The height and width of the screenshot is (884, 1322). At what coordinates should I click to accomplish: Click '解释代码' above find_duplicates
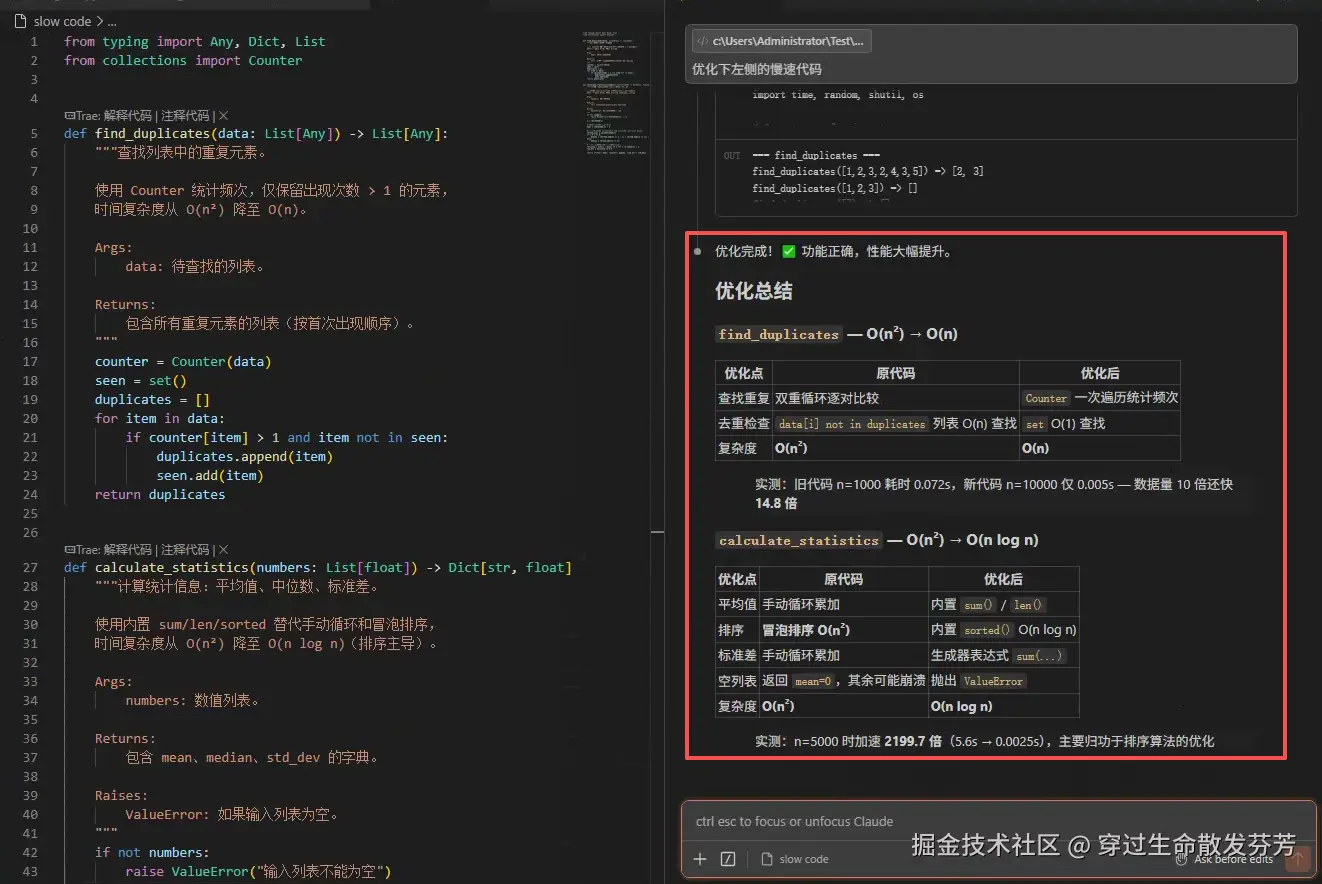coord(130,116)
